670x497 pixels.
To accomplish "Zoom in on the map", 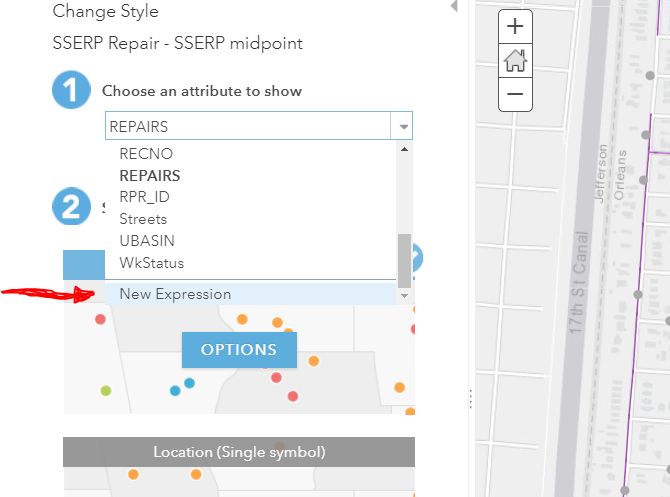I will click(x=515, y=27).
